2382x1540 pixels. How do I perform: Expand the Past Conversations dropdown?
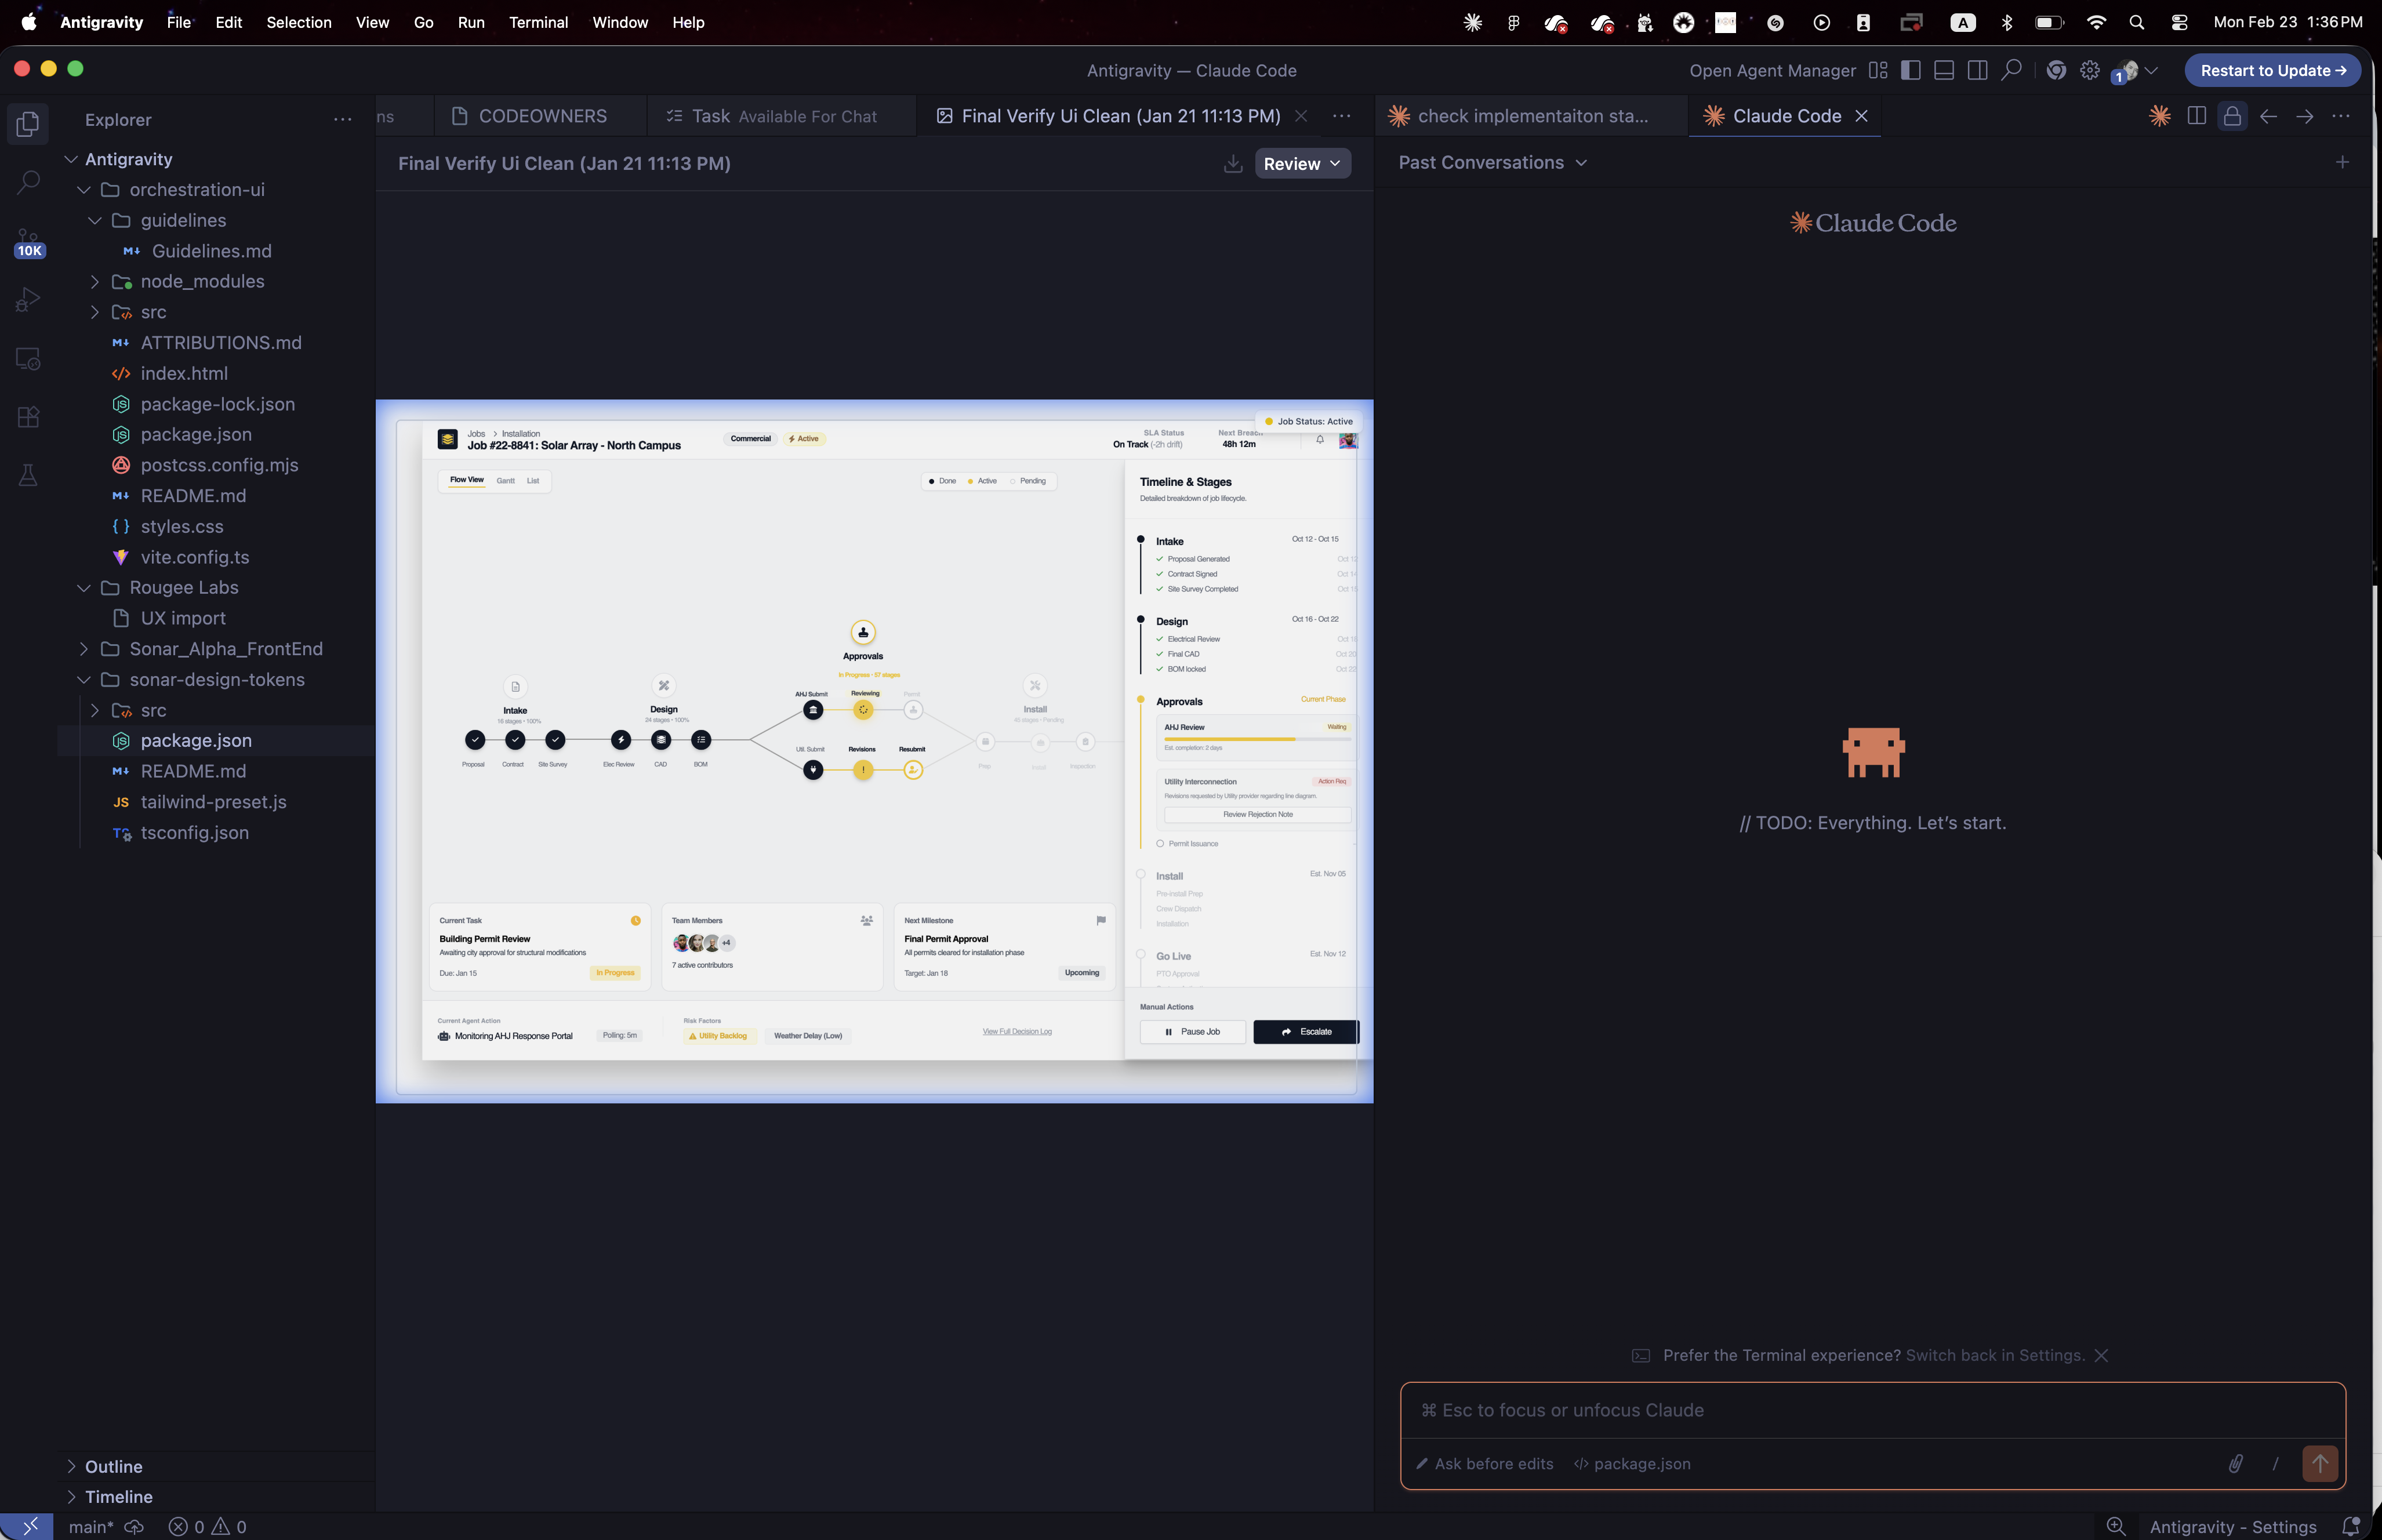(x=1492, y=162)
